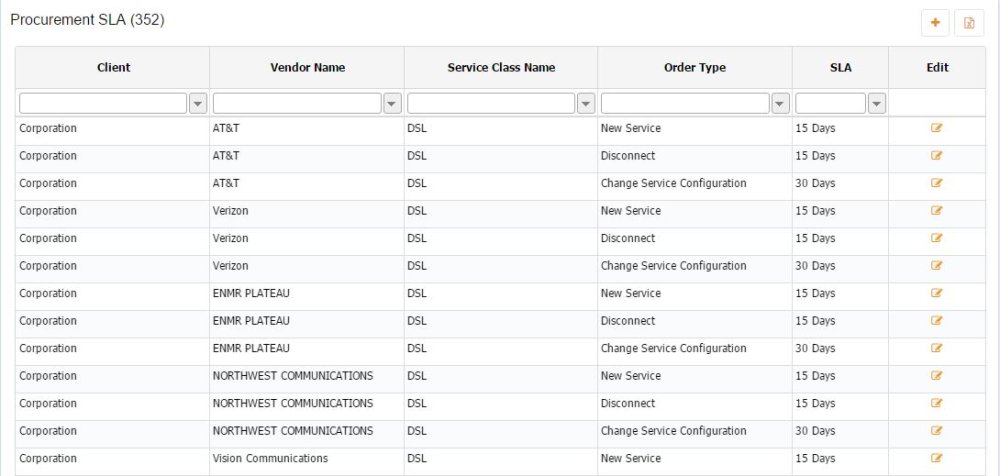Image resolution: width=1000 pixels, height=476 pixels.
Task: Click the orange plus add SLA icon
Action: (x=935, y=23)
